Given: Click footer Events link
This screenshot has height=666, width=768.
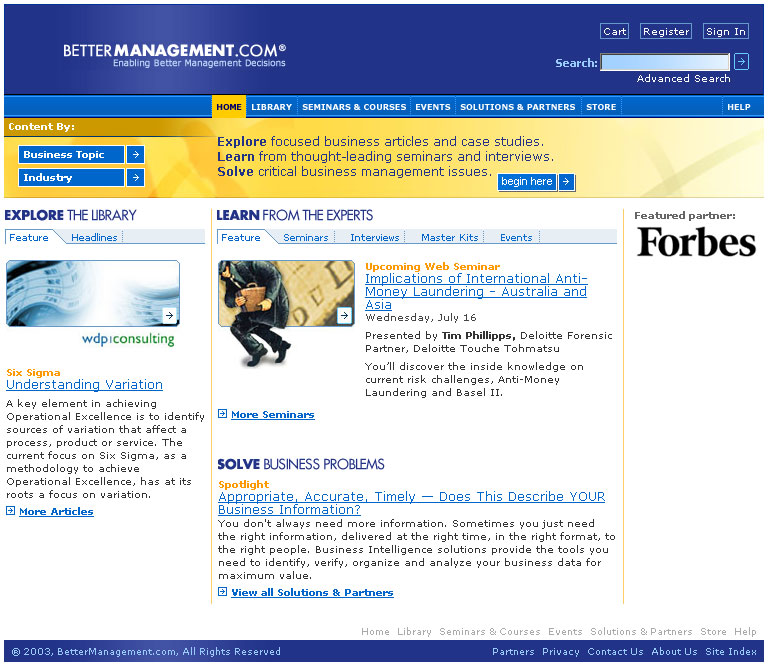Looking at the screenshot, I should [x=565, y=631].
